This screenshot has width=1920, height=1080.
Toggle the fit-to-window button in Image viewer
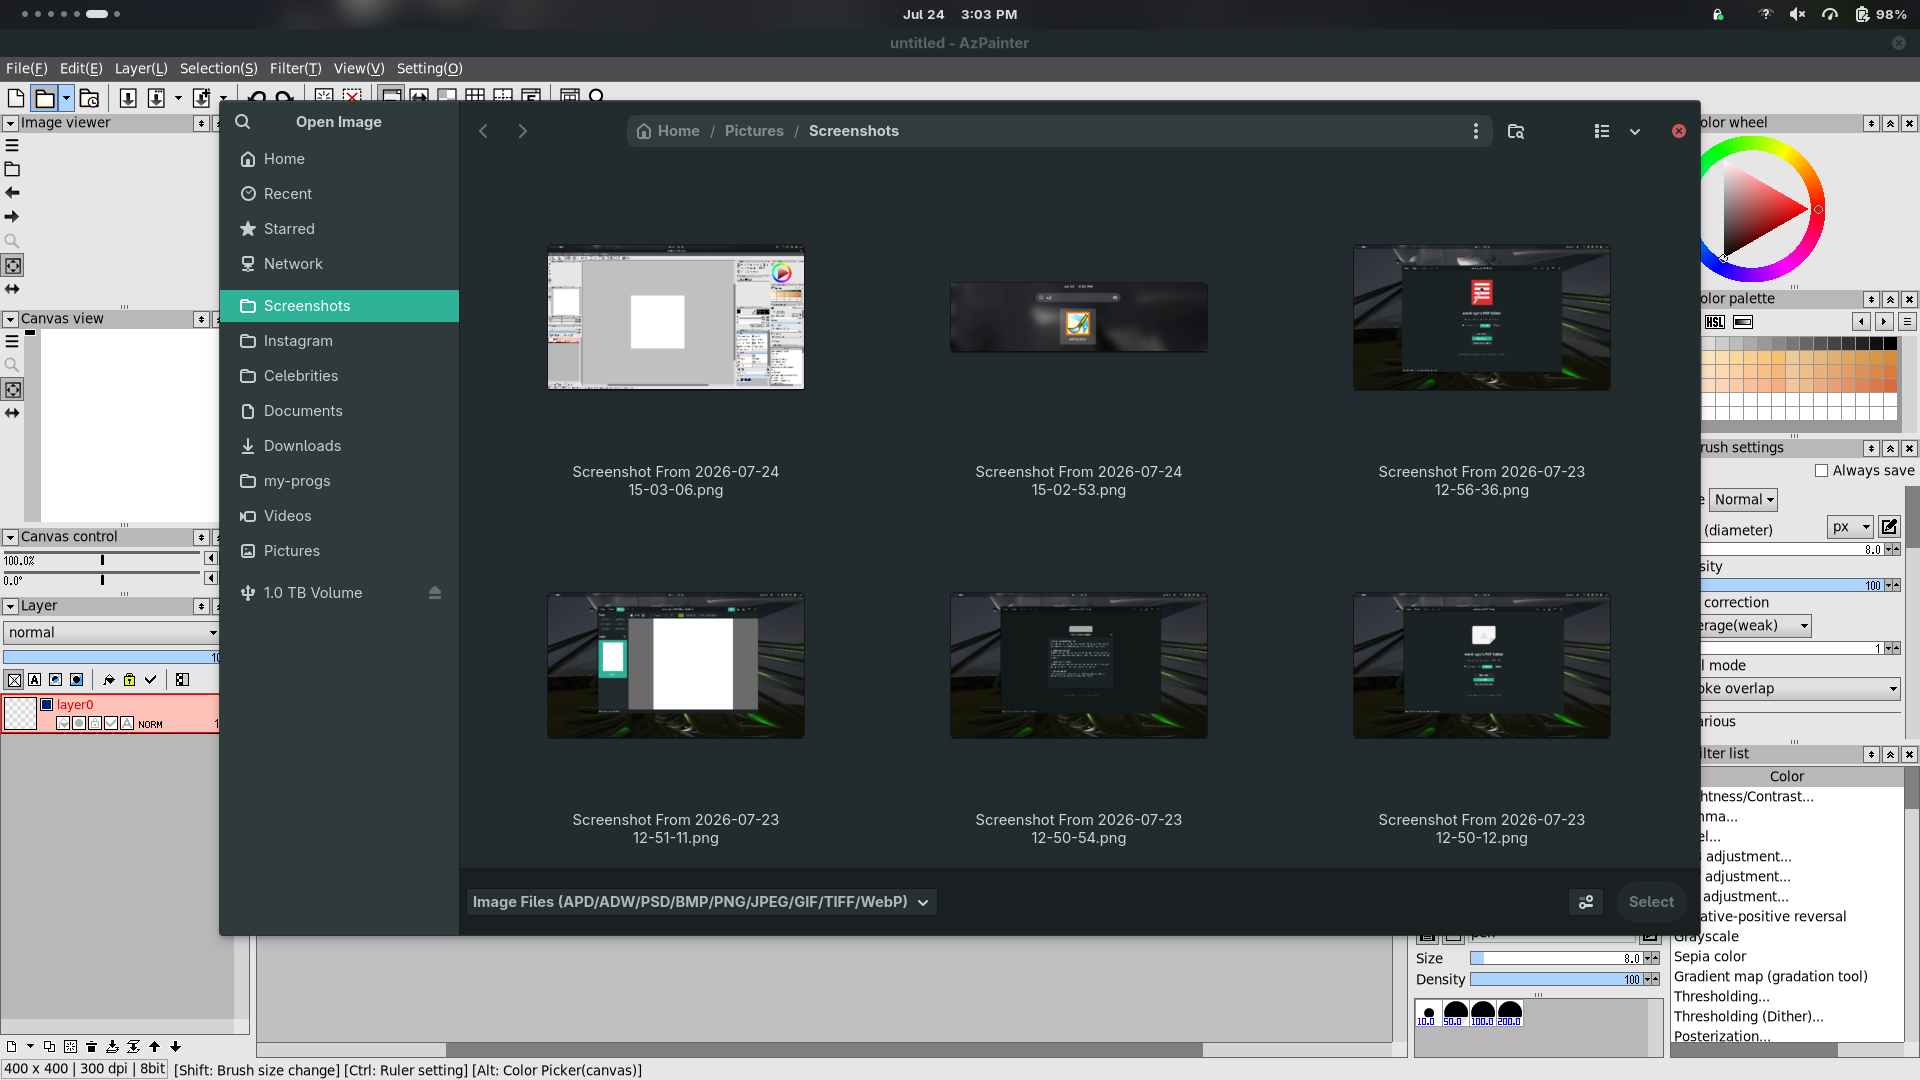click(x=13, y=266)
